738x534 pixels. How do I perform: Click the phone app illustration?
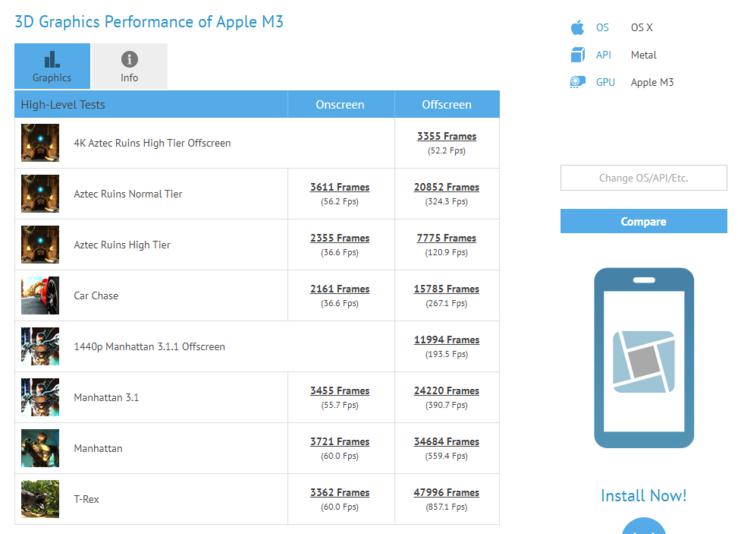click(644, 358)
